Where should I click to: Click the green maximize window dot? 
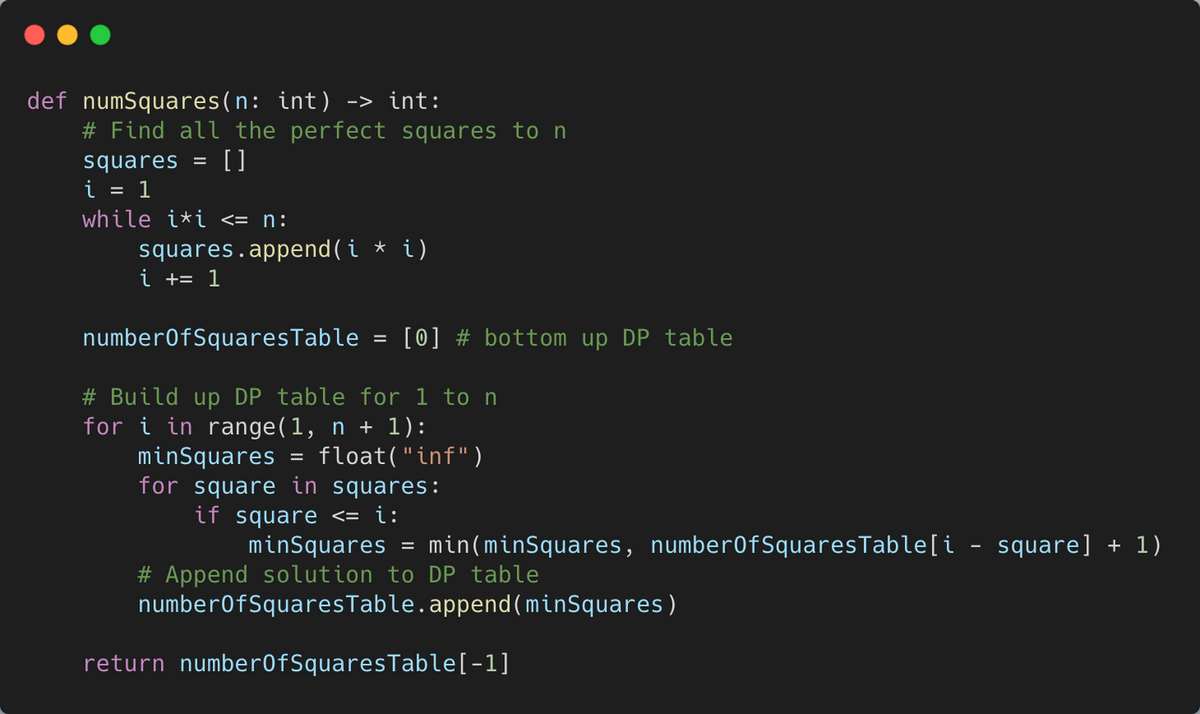(100, 35)
